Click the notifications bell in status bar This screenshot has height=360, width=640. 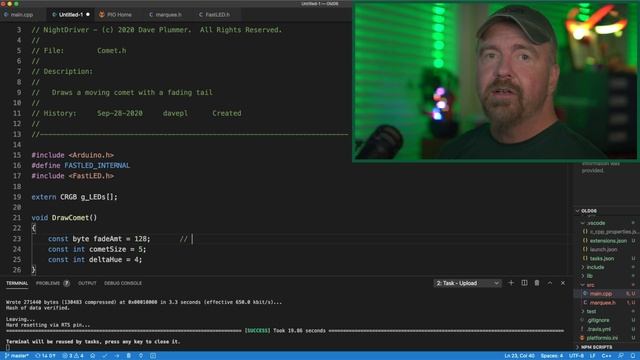click(x=633, y=356)
